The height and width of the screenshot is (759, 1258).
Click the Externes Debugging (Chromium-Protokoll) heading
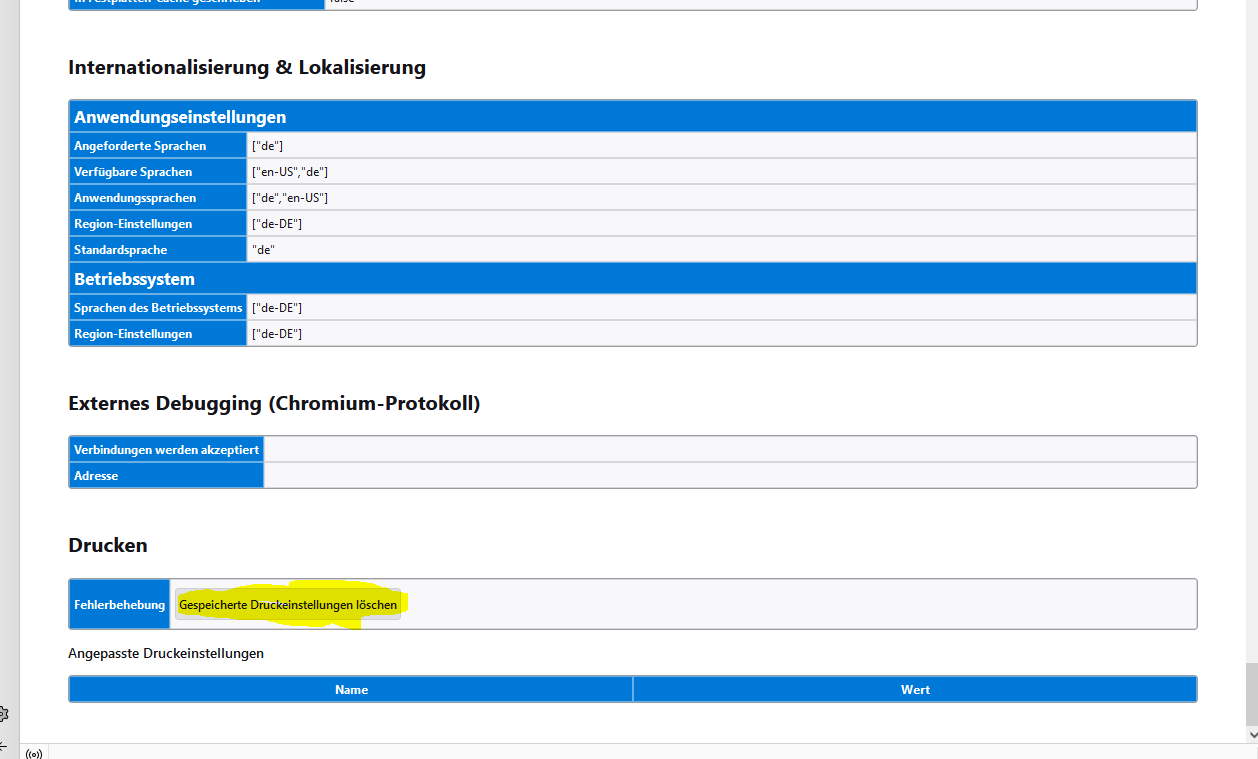click(274, 403)
